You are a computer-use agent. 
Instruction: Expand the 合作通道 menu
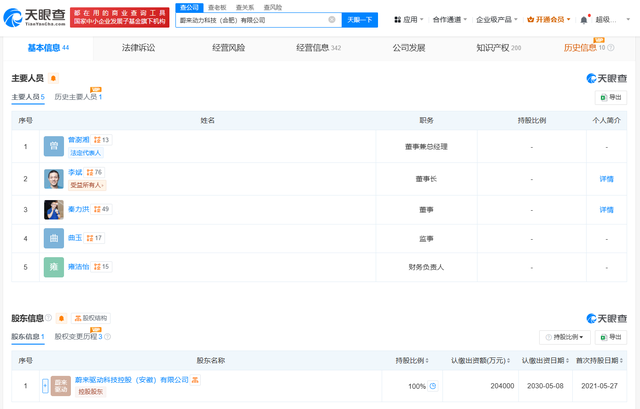tap(450, 20)
